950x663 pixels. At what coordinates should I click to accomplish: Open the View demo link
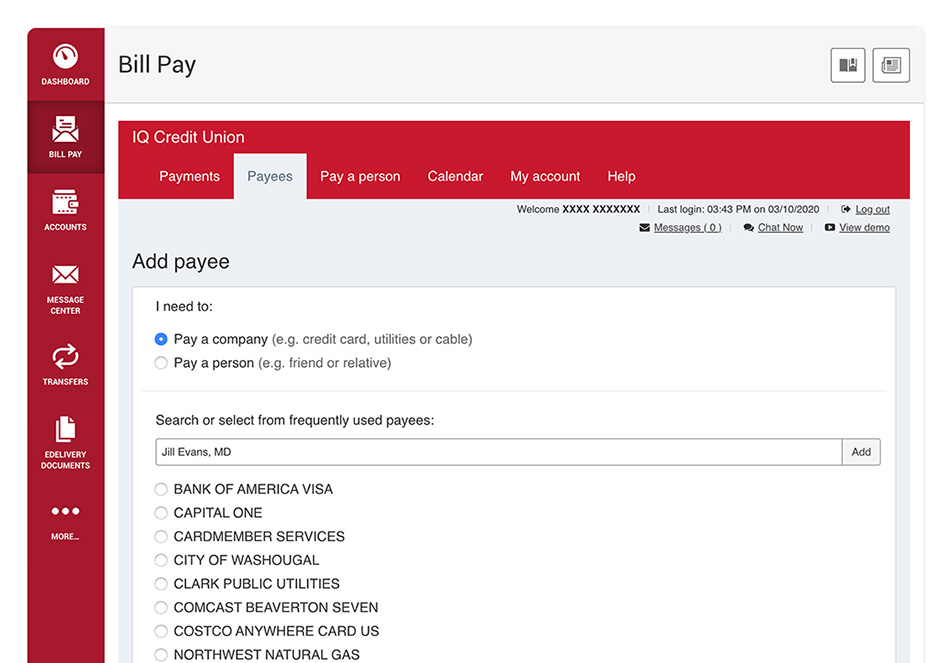(863, 227)
